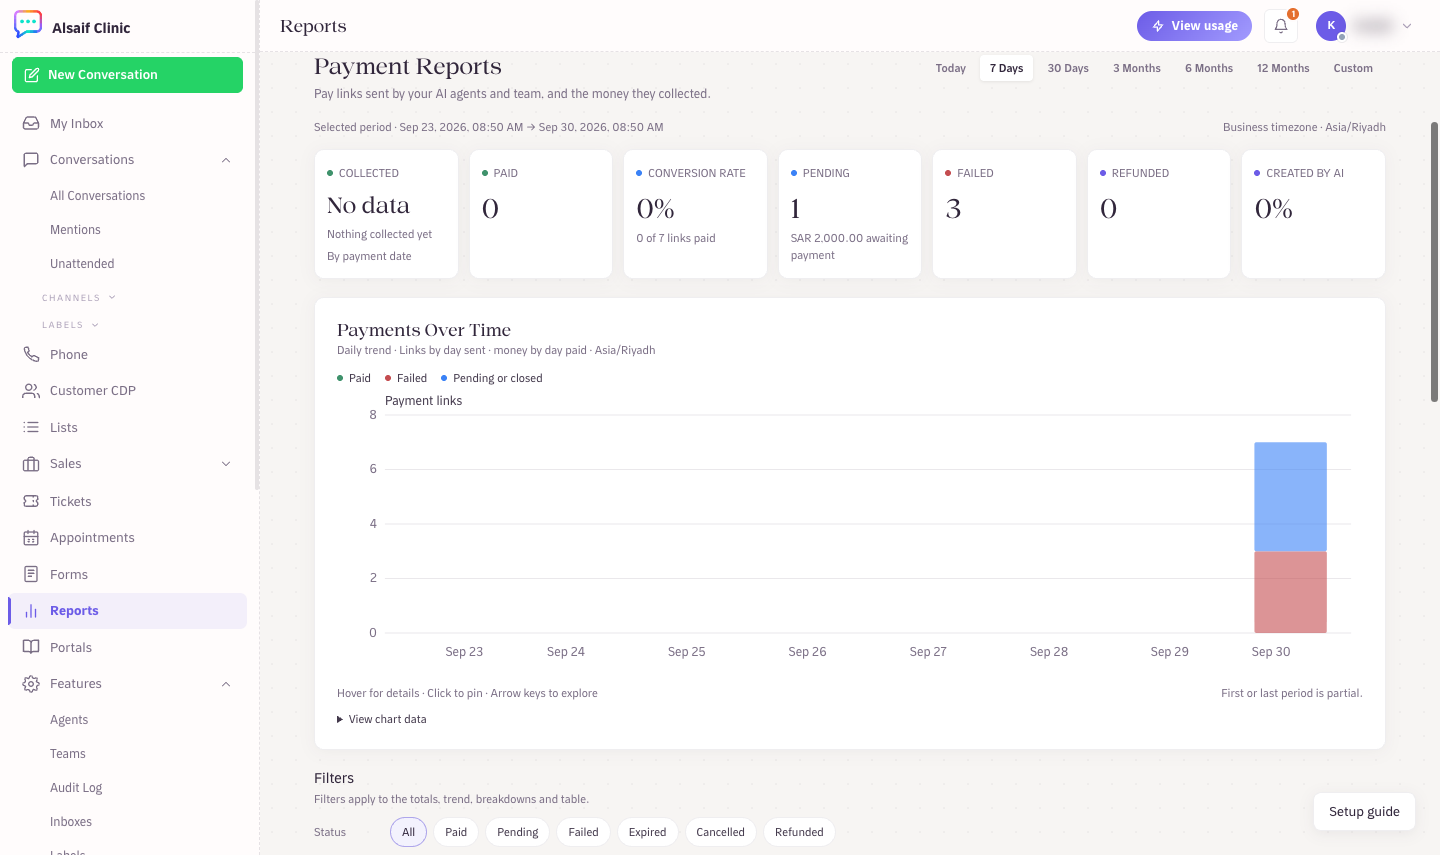Filter status by Paid chip

coord(456,832)
